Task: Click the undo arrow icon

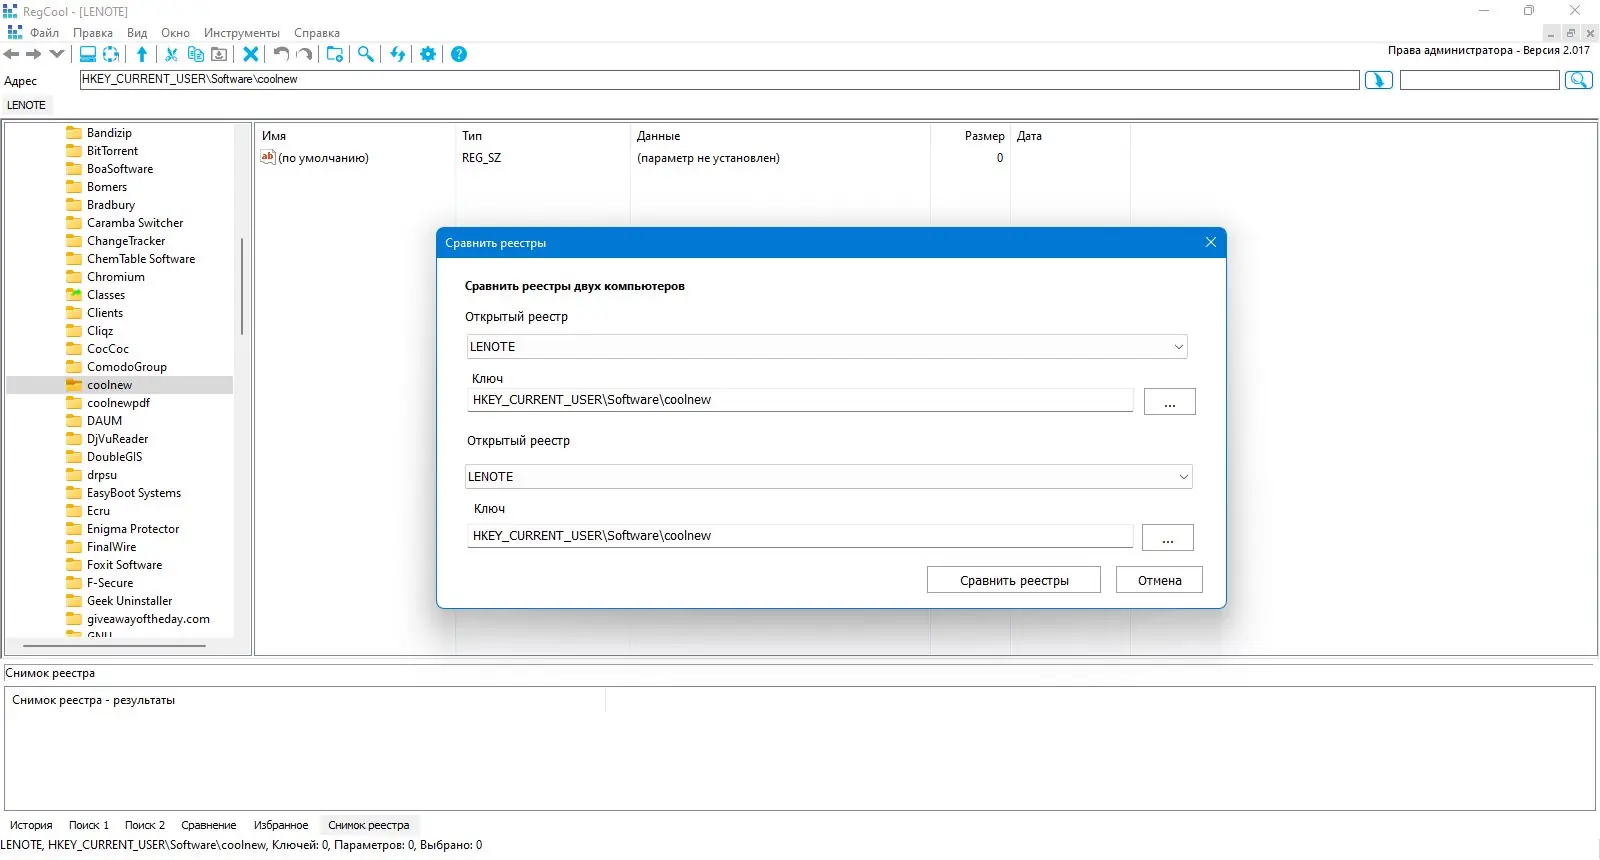Action: point(281,54)
